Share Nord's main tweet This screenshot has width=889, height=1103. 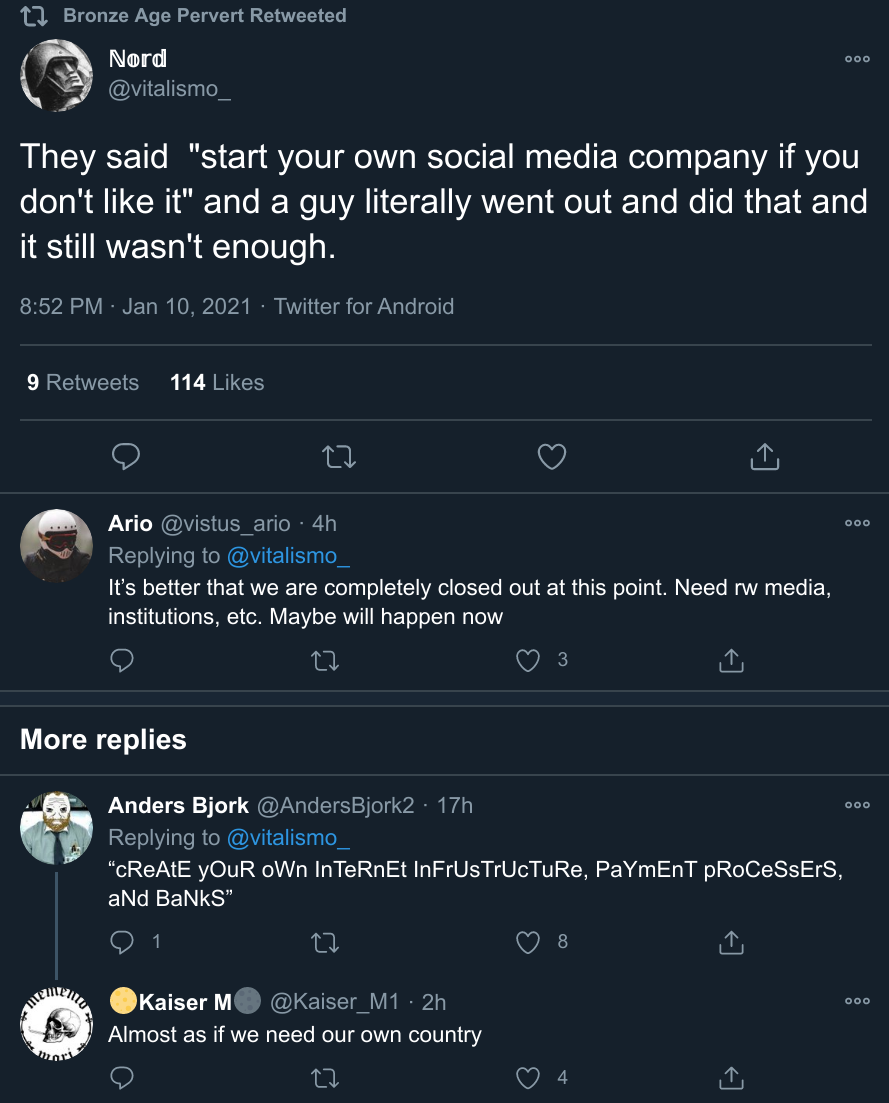(x=764, y=457)
